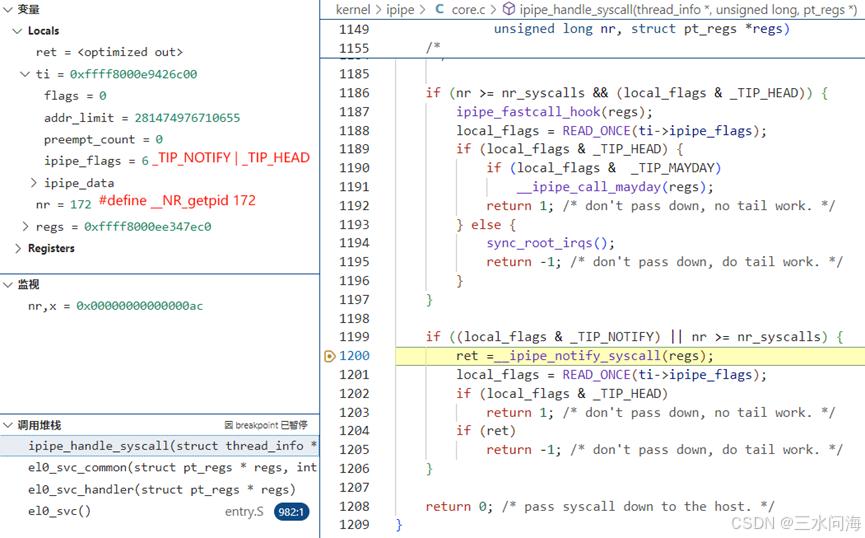
Task: Click line number 1208 in the gutter
Action: point(354,506)
